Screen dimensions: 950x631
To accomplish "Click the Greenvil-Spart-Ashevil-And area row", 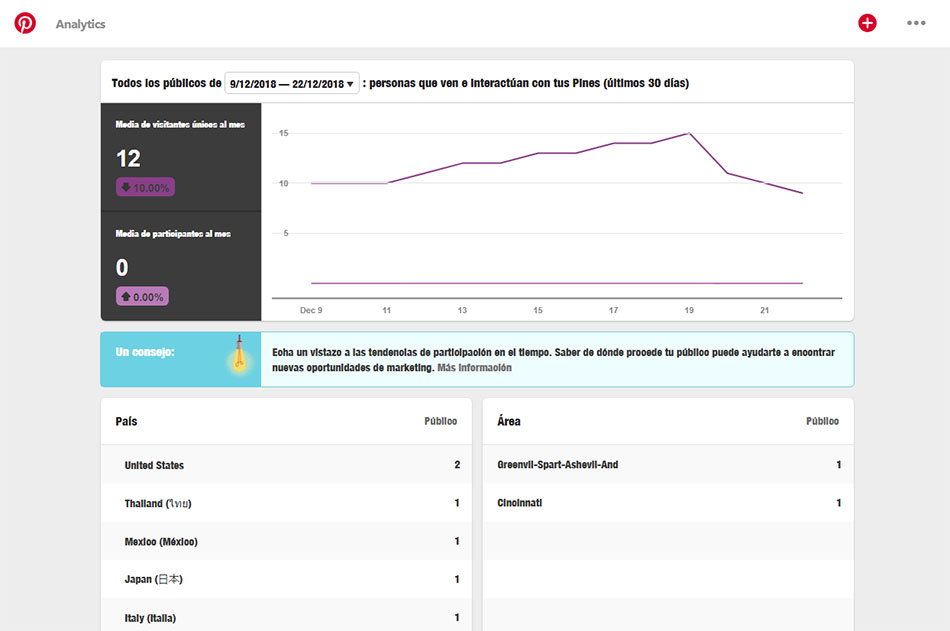I will pyautogui.click(x=667, y=465).
